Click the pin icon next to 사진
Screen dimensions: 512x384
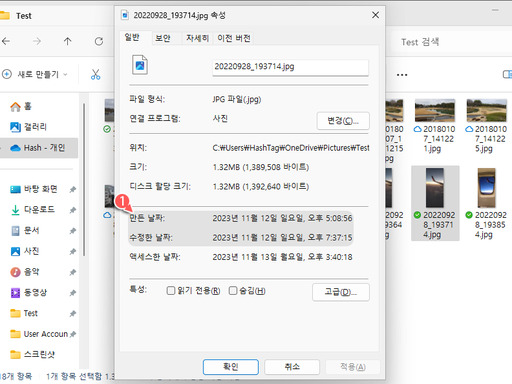[x=73, y=252]
